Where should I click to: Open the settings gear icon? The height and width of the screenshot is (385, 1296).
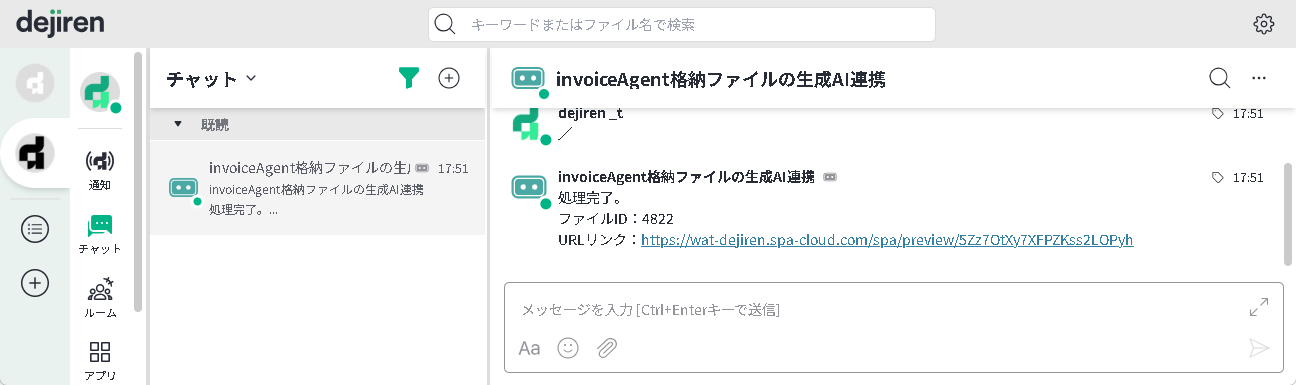1264,24
